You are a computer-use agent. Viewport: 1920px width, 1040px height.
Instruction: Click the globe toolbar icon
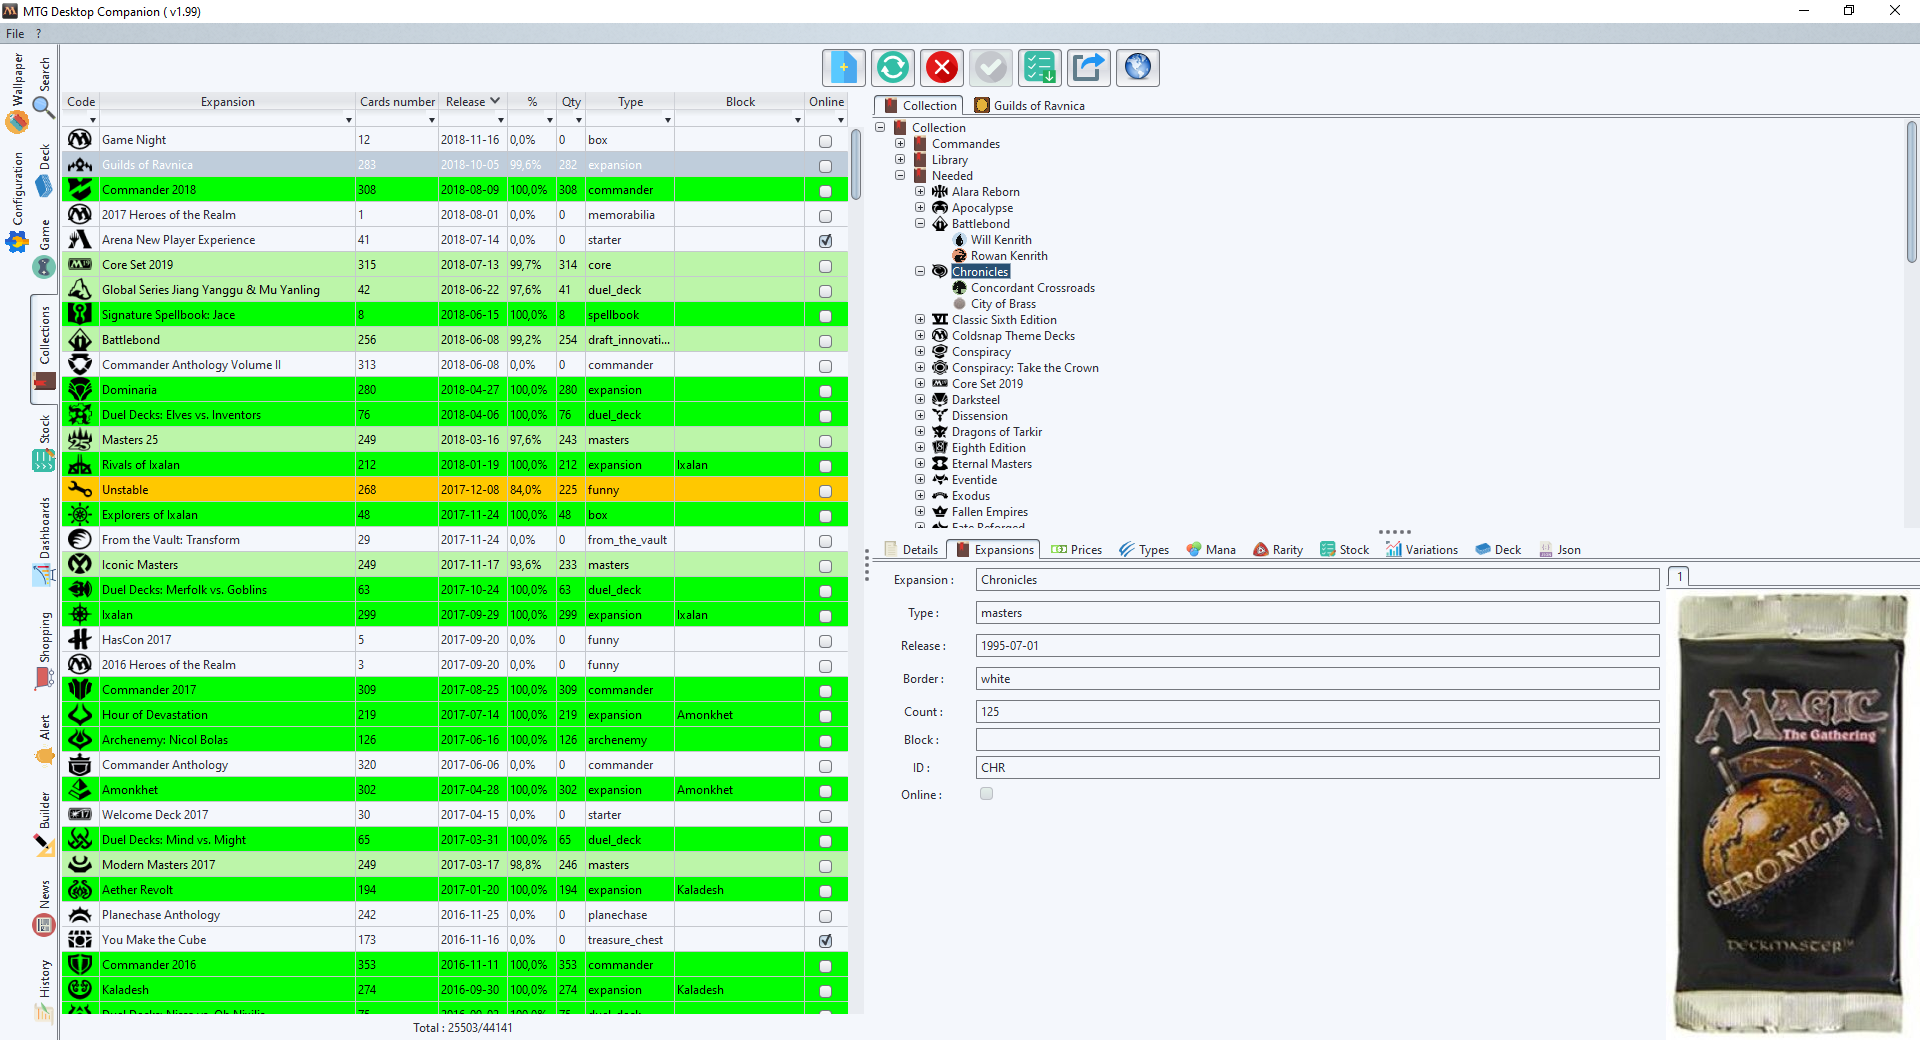coord(1138,68)
